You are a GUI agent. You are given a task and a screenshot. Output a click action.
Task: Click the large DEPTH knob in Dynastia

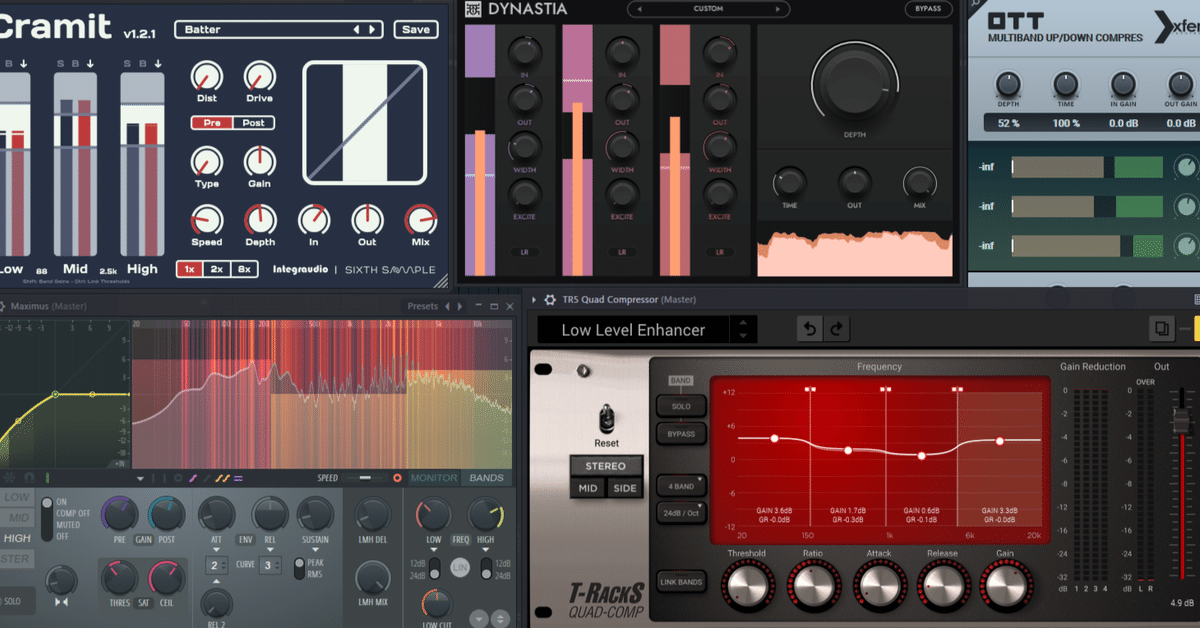tap(855, 83)
